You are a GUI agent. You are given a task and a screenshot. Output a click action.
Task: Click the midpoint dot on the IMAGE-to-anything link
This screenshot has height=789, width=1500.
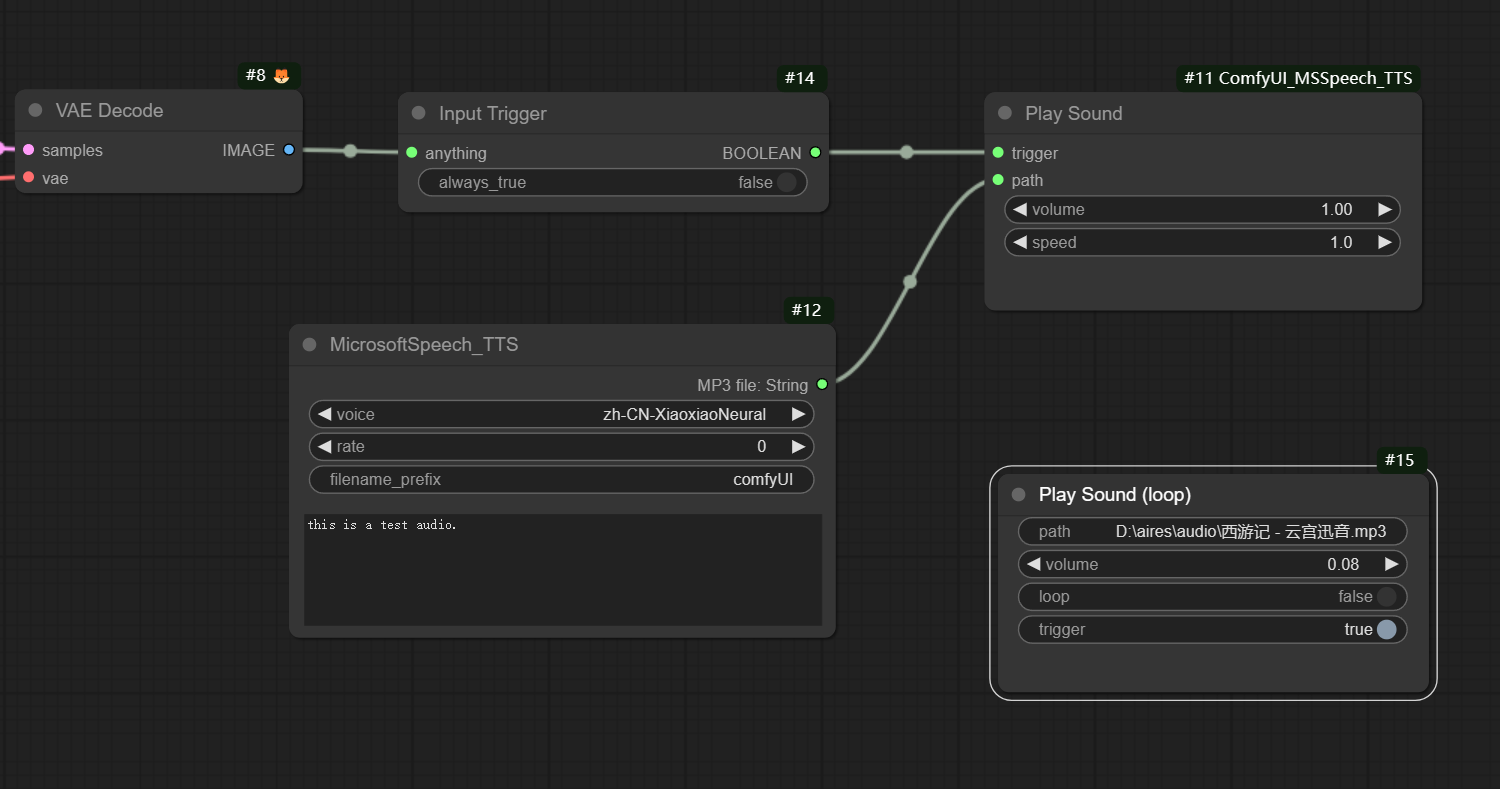click(x=350, y=151)
